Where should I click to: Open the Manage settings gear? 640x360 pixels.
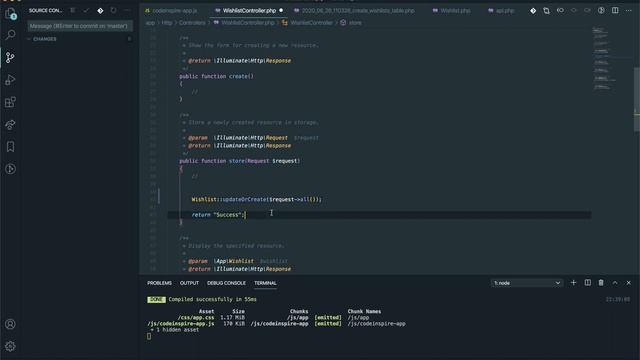10,347
